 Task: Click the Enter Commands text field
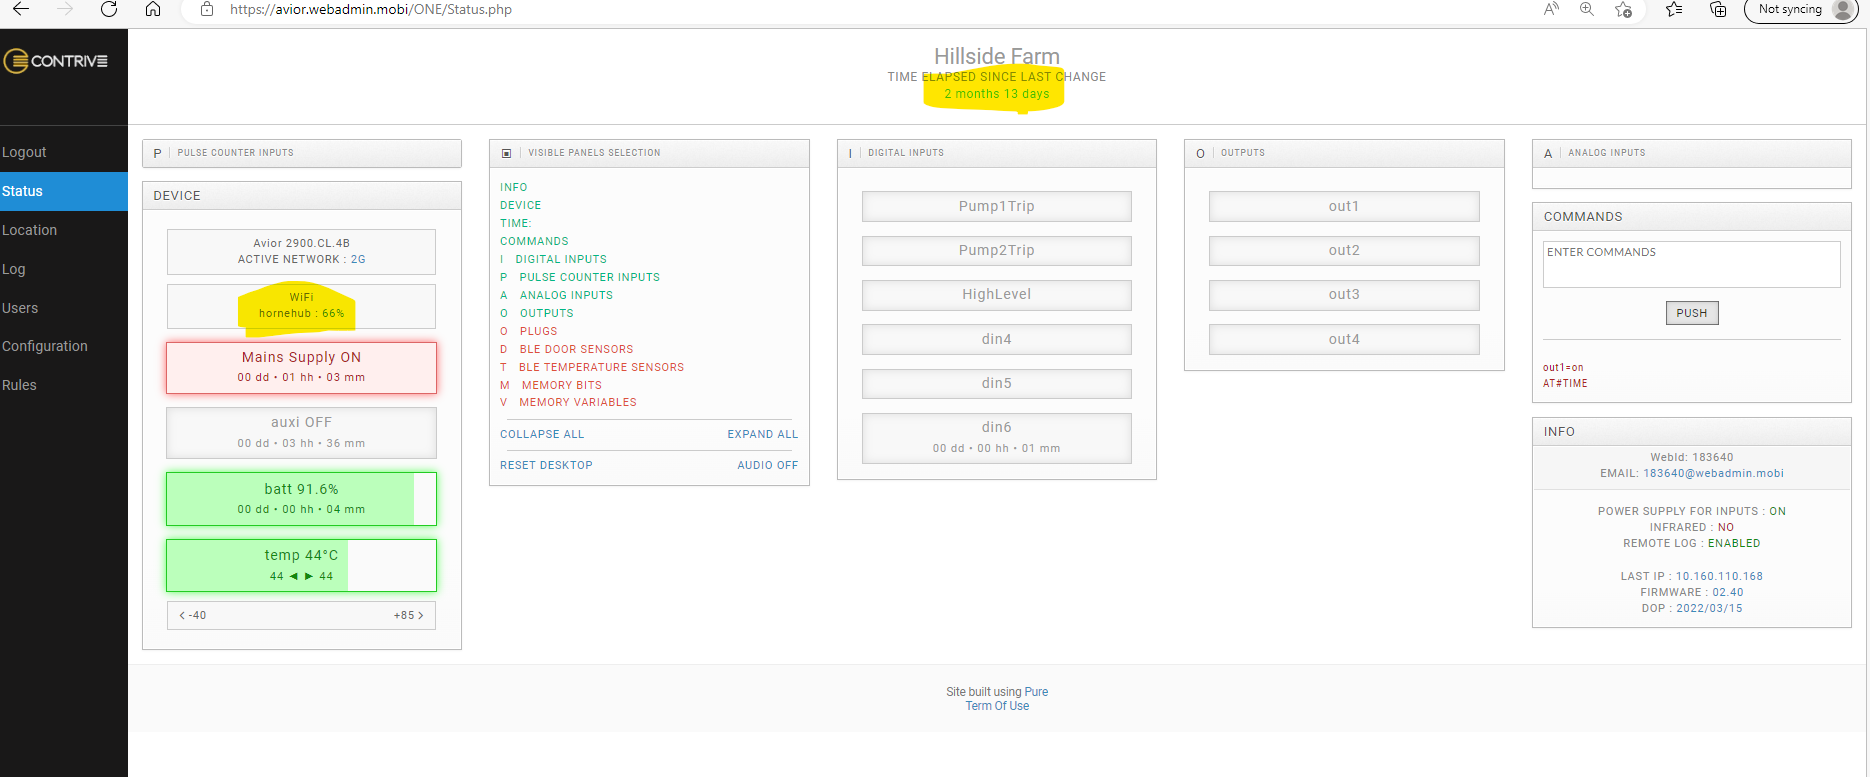coord(1690,264)
